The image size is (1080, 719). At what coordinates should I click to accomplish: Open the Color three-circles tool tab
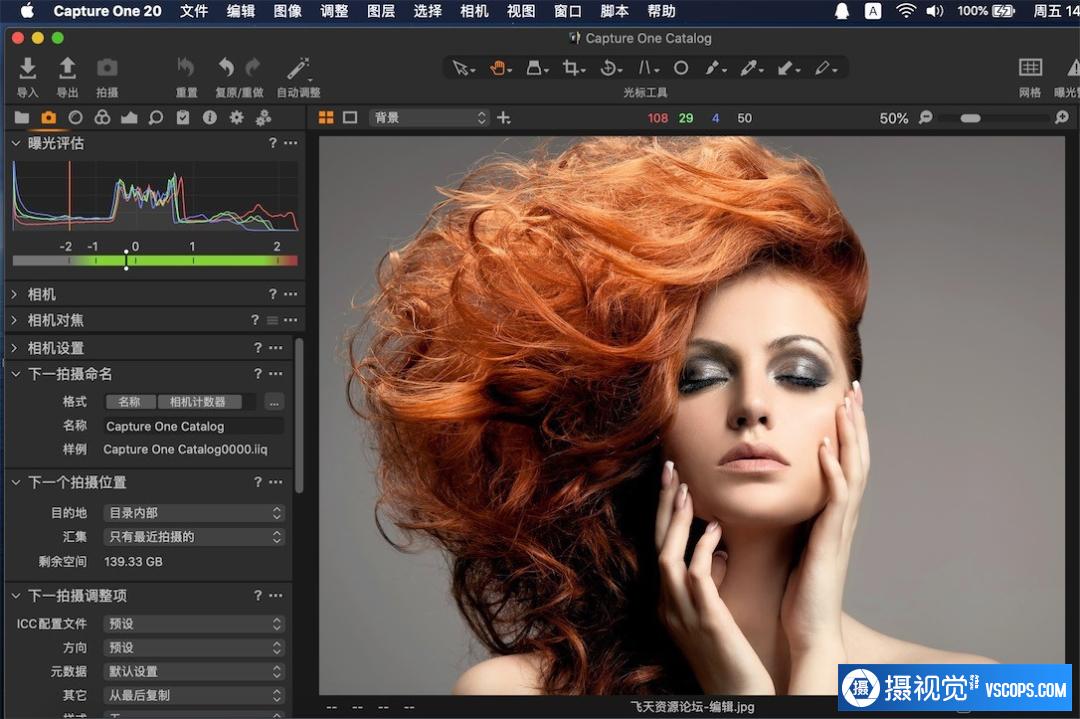(102, 118)
